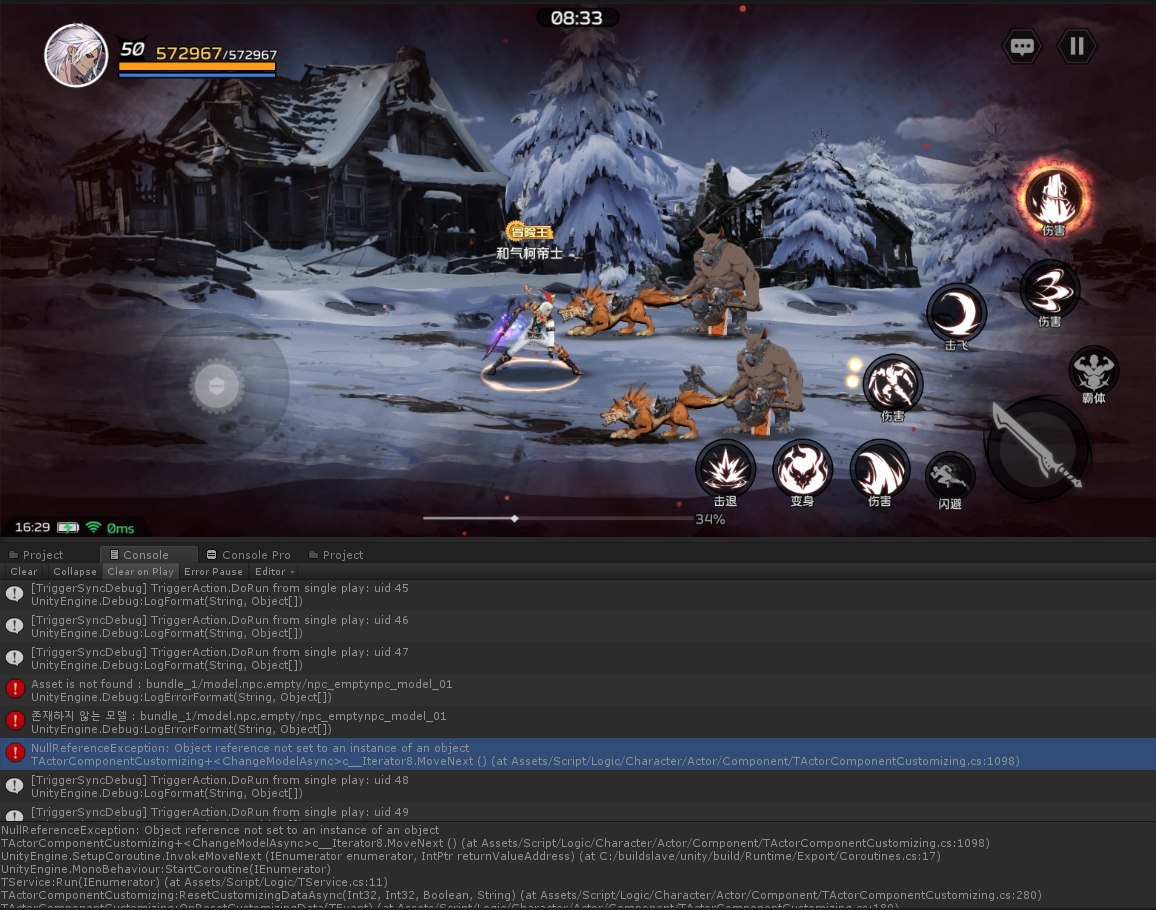Click the 和气柯帝士 player name label
1156x910 pixels.
point(529,253)
